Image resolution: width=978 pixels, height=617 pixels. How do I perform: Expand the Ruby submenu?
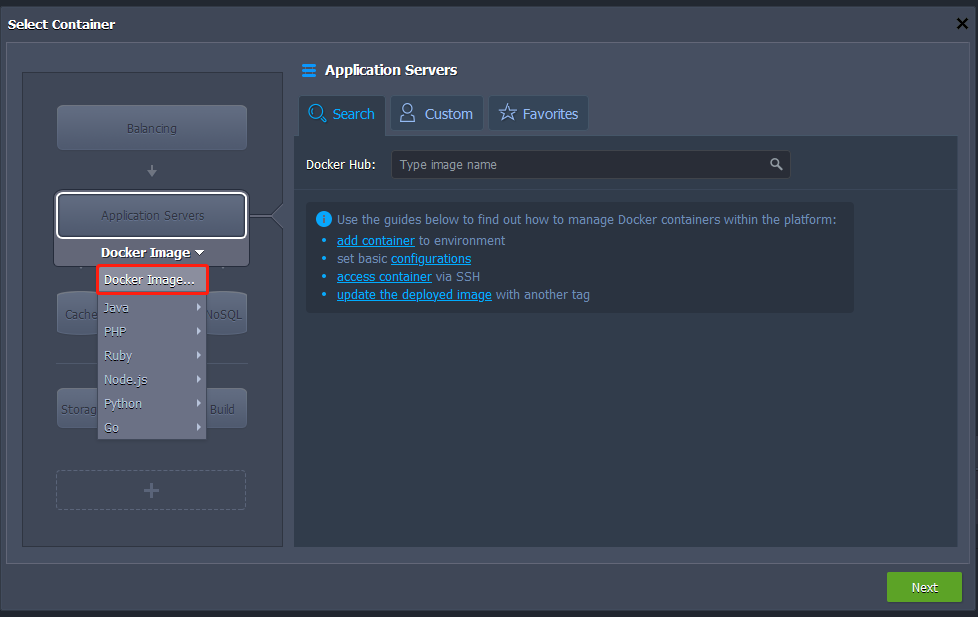(x=152, y=356)
